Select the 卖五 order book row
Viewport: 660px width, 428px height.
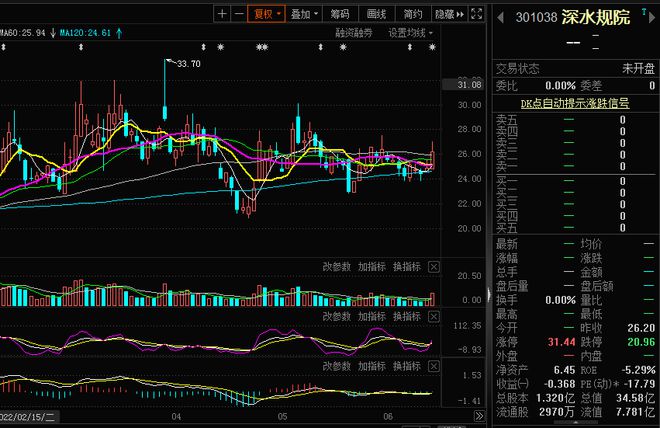pos(574,120)
